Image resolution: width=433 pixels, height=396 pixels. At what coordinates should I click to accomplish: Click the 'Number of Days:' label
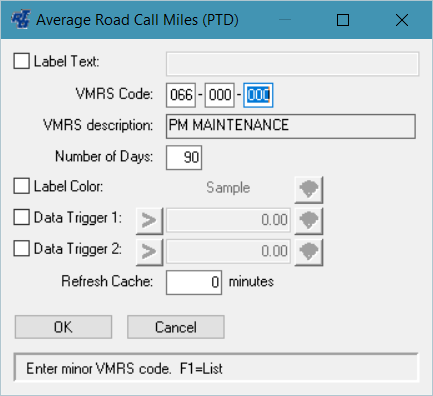[104, 156]
